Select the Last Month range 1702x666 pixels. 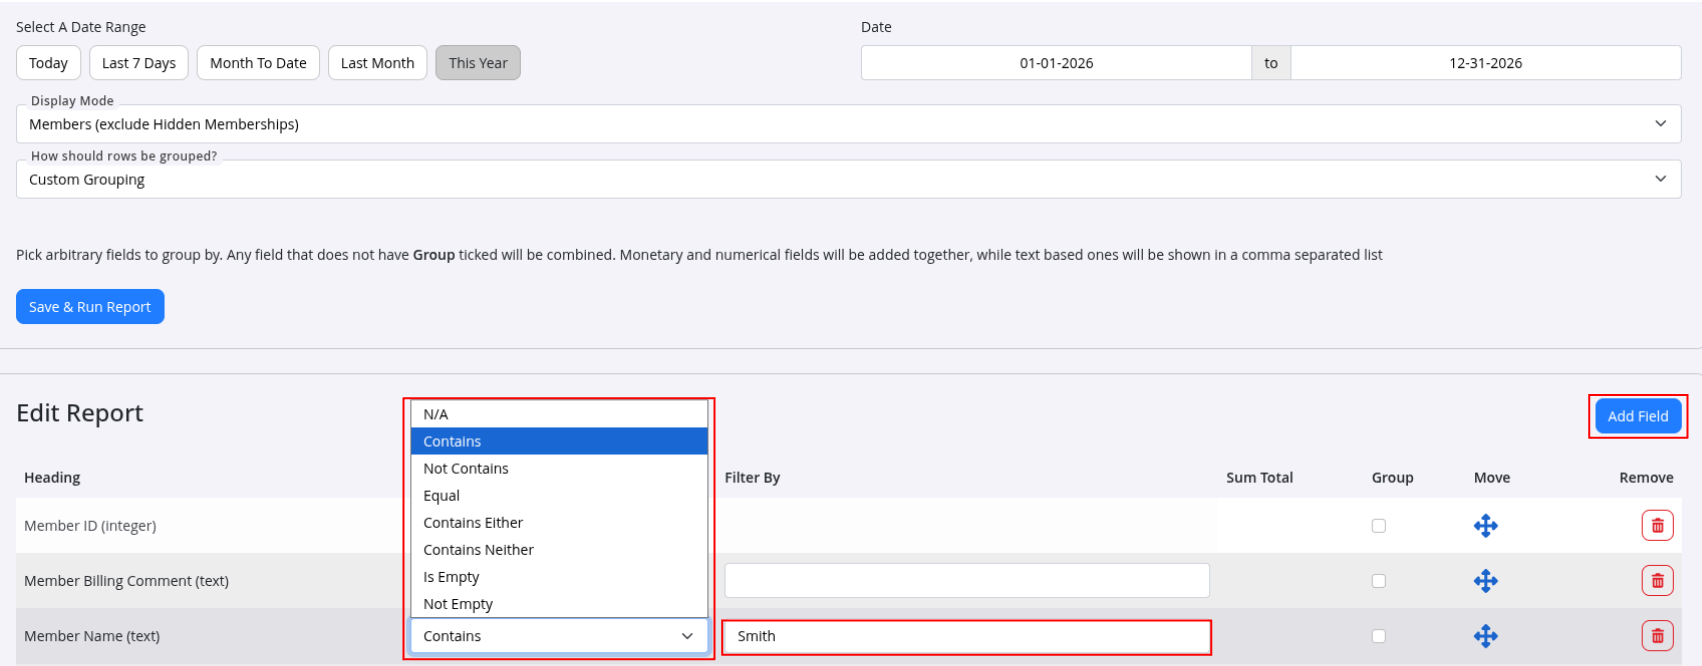pyautogui.click(x=377, y=63)
